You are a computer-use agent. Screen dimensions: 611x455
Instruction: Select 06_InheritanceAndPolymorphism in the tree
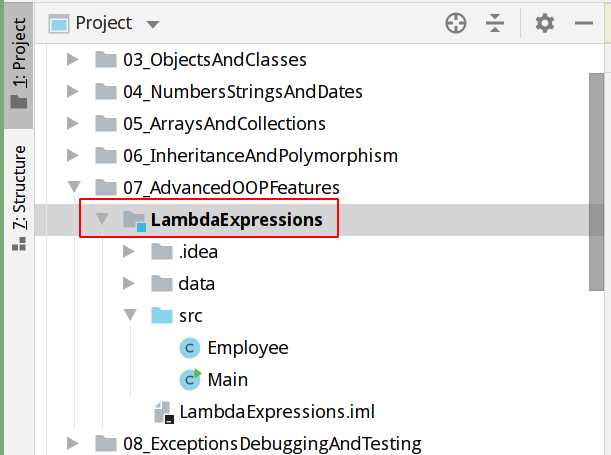click(260, 156)
